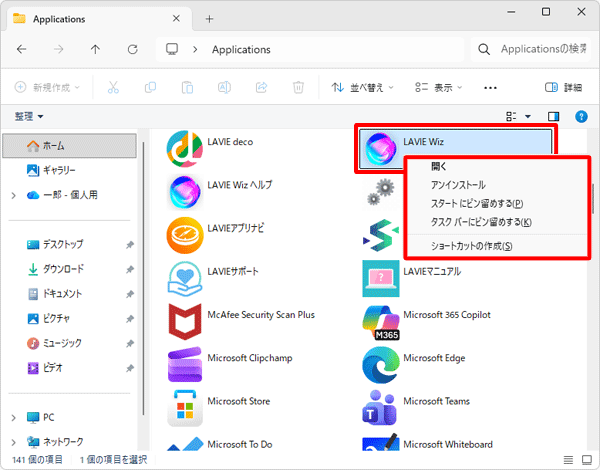Screen dimensions: 600x470
Task: Switch to details view in status bar
Action: click(x=568, y=459)
